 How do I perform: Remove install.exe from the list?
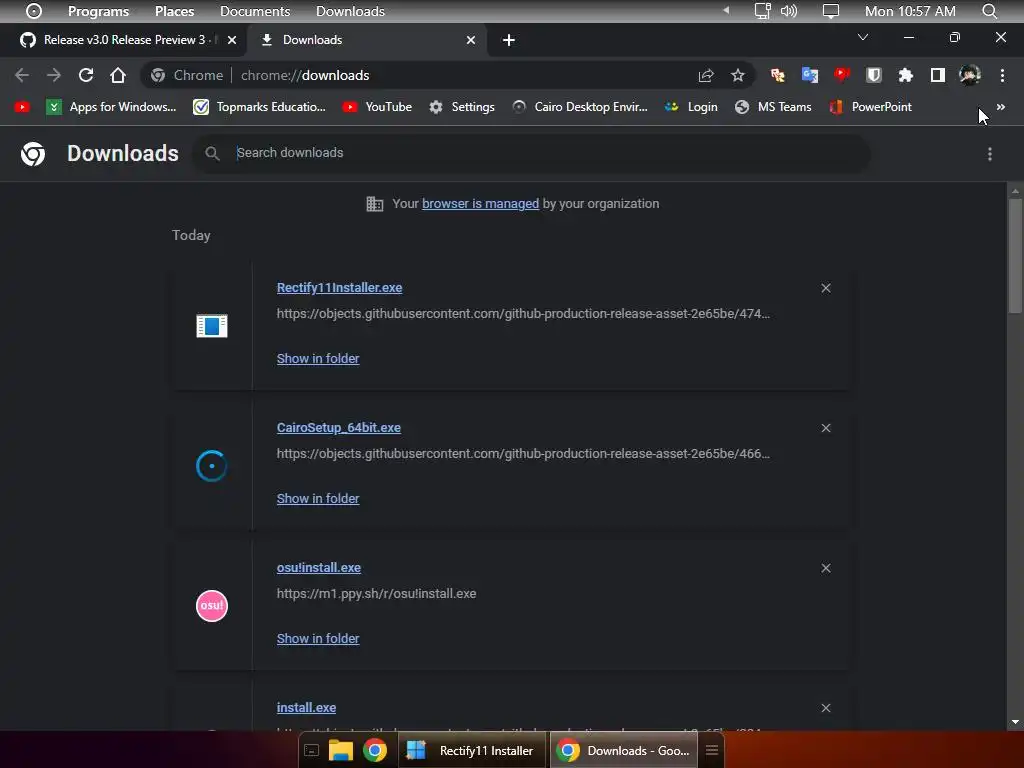point(825,708)
